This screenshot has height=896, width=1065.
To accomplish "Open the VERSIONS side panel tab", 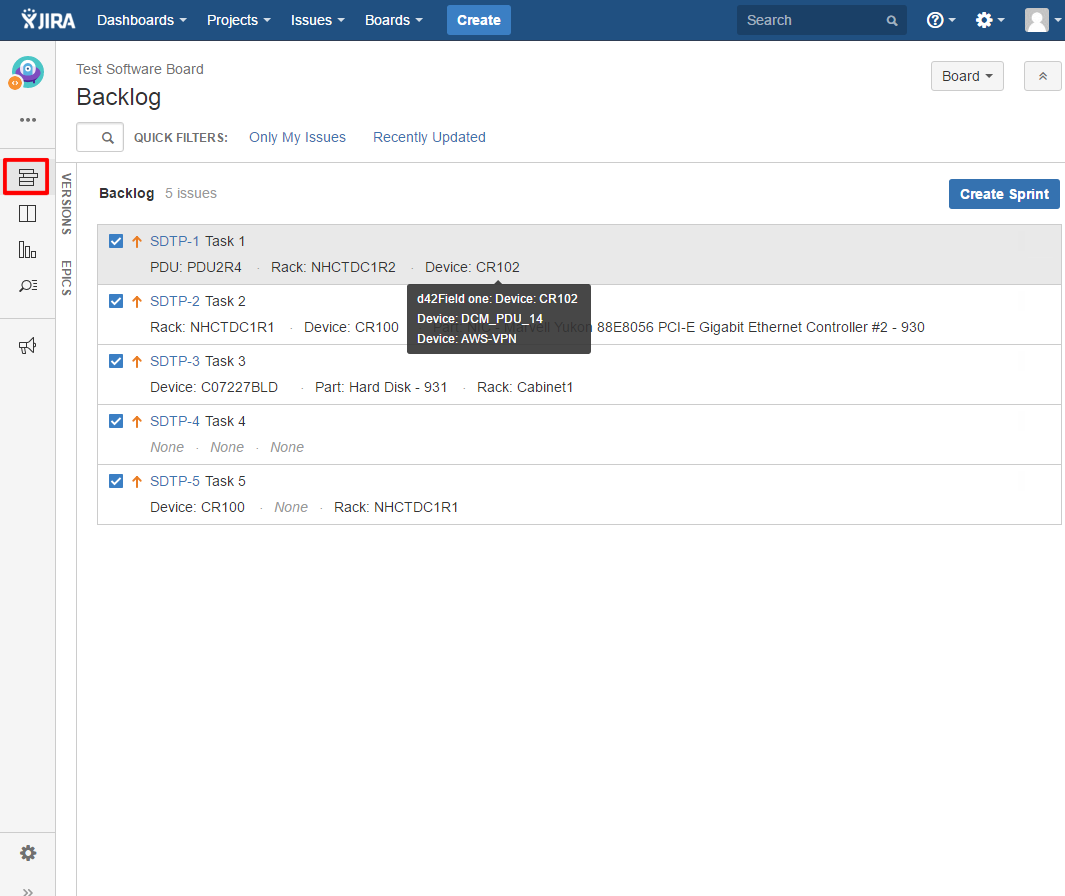I will (67, 203).
